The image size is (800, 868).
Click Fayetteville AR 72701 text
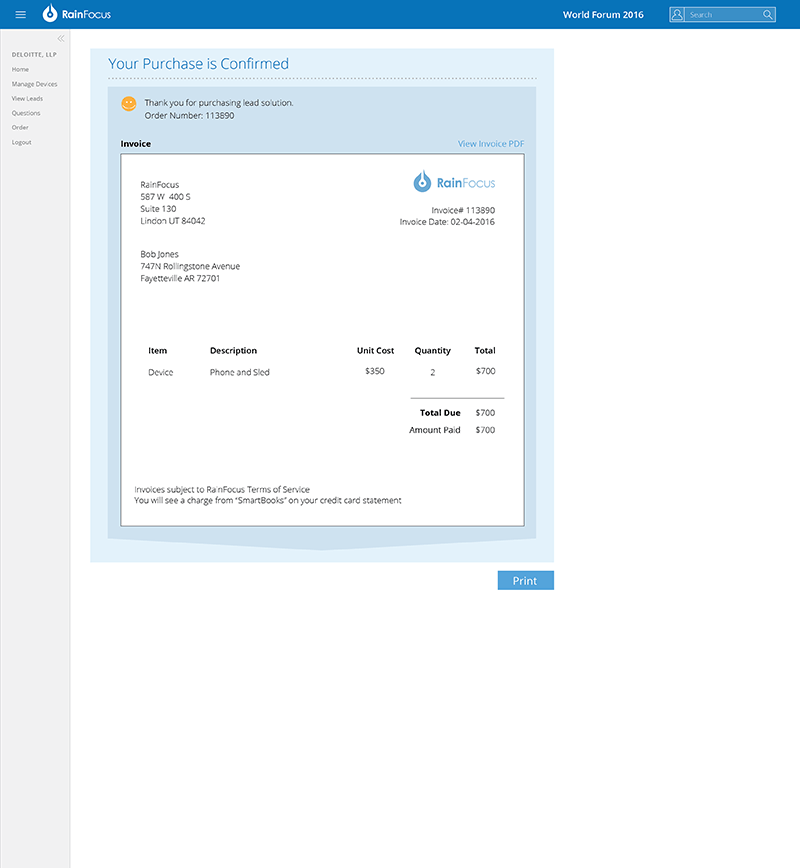[x=180, y=278]
